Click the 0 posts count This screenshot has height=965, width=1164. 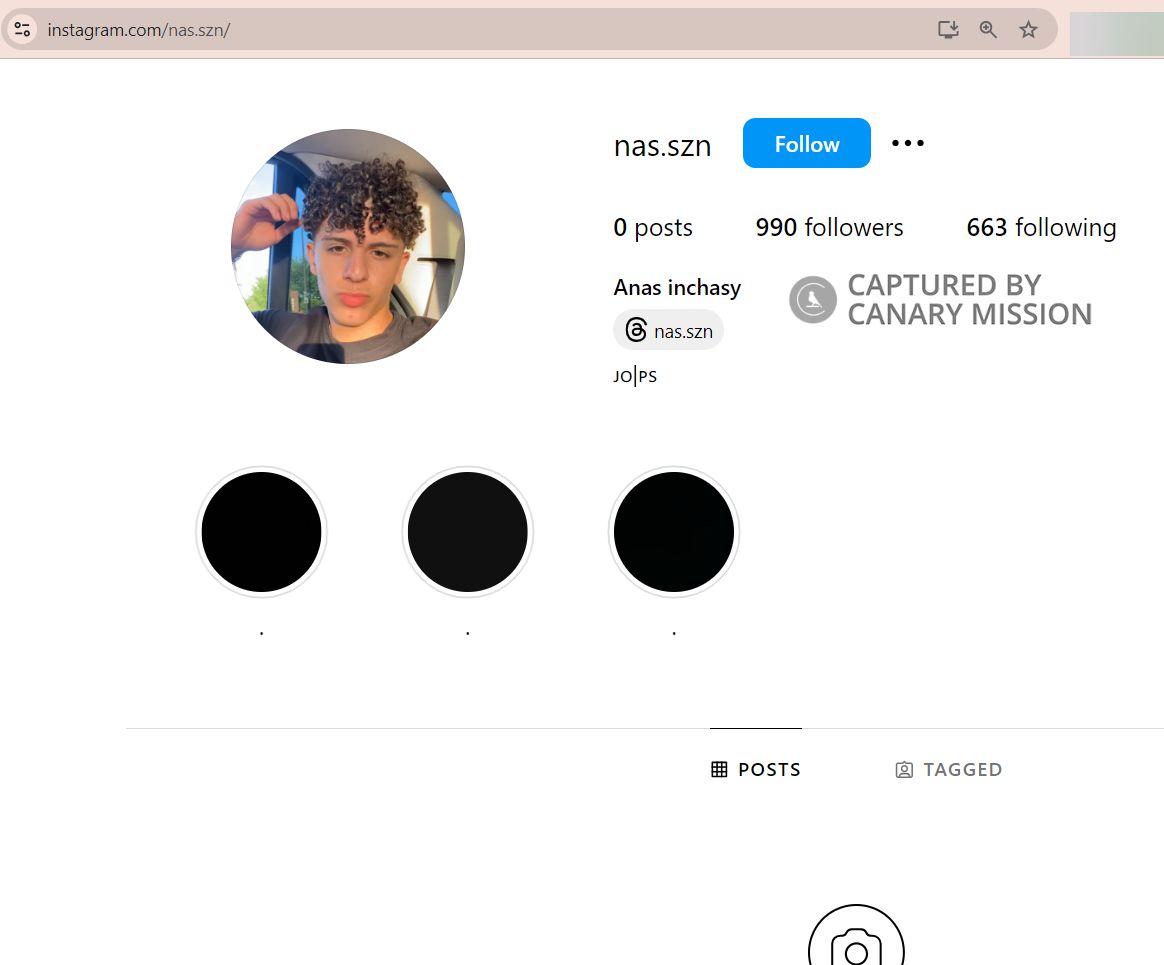[653, 227]
